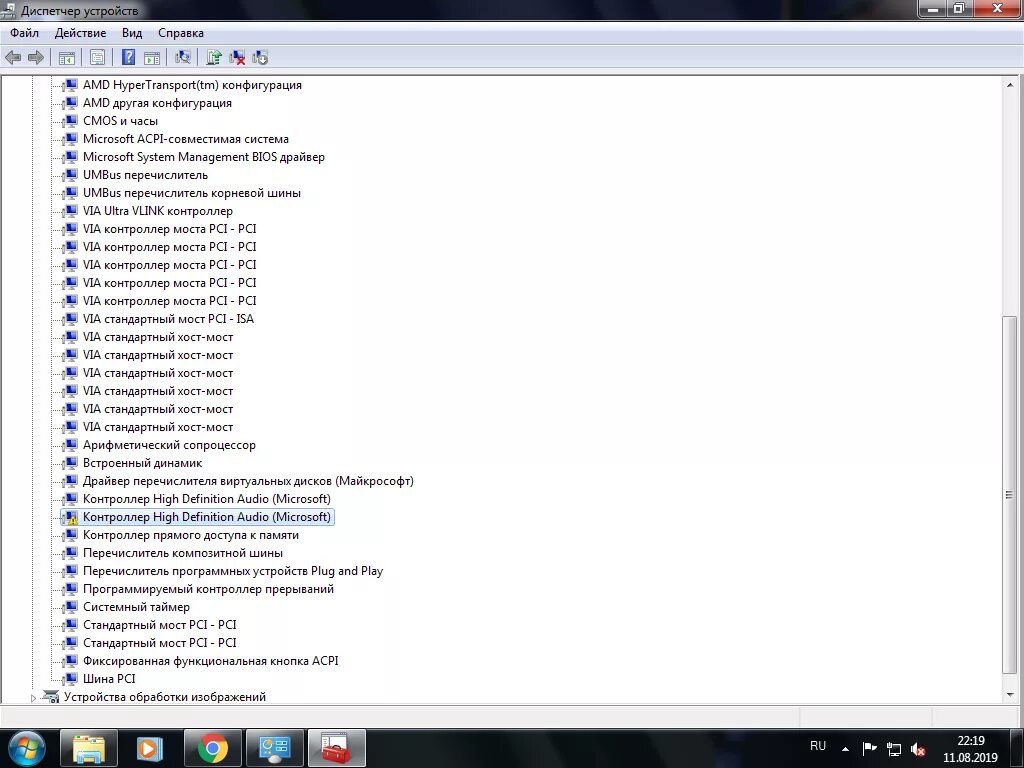Click icon beside Системный таймер
The height and width of the screenshot is (768, 1024).
70,607
